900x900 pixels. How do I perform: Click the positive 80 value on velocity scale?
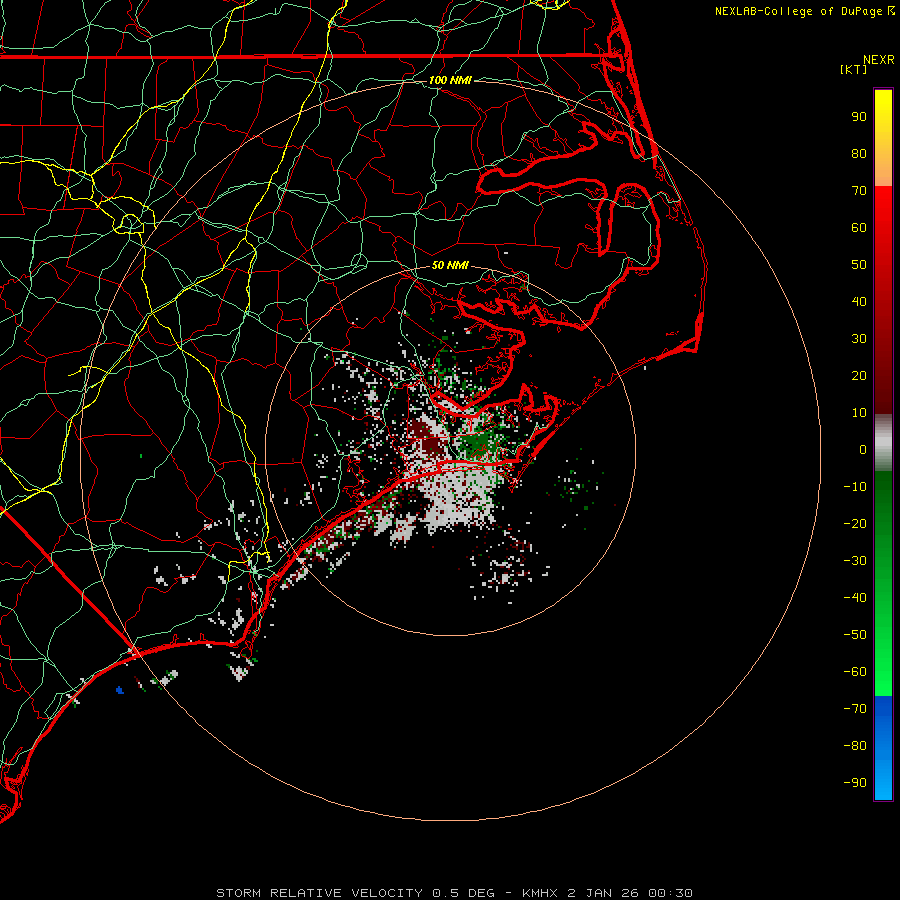point(859,154)
